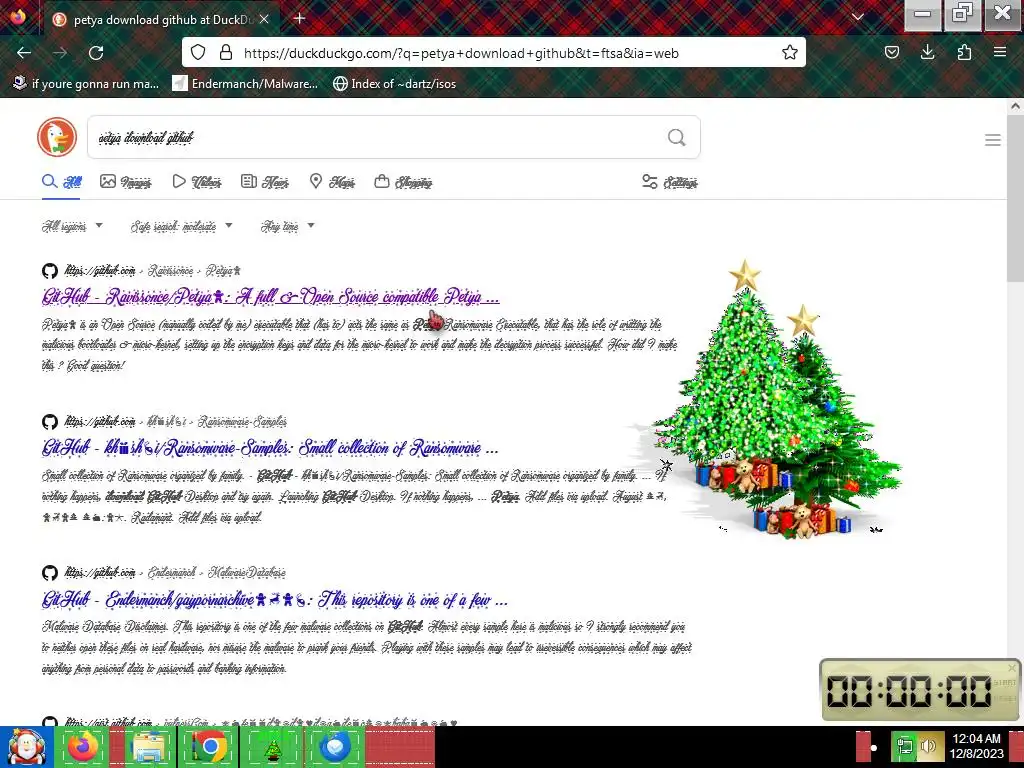Open 'if youre gonna run ma...' bookmark
This screenshot has width=1024, height=768.
pos(86,84)
